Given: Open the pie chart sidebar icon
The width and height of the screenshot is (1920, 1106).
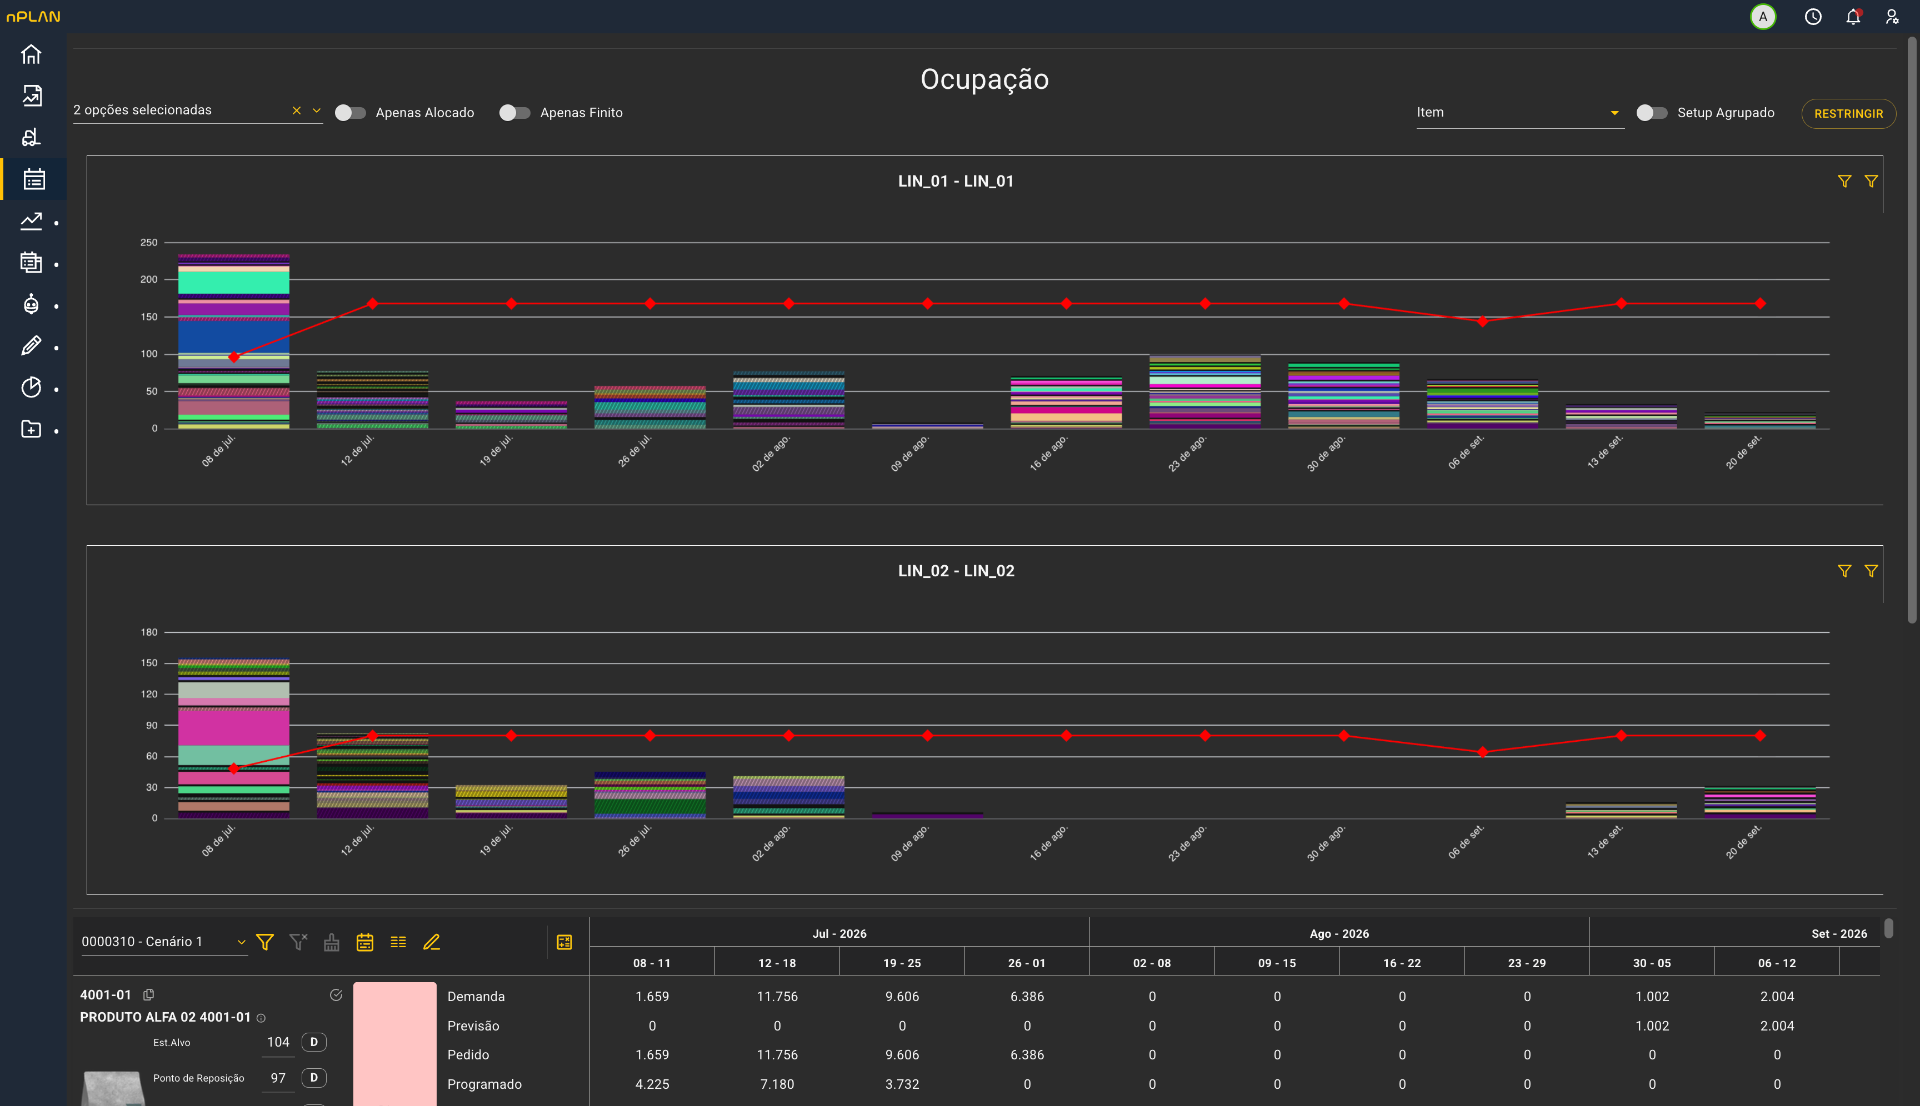Looking at the screenshot, I should pos(31,388).
